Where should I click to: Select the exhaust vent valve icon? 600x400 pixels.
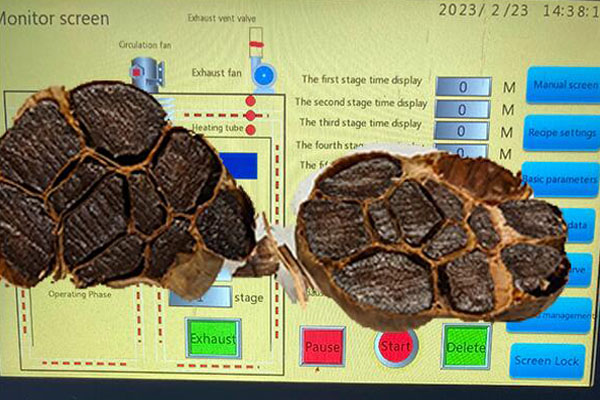256,42
